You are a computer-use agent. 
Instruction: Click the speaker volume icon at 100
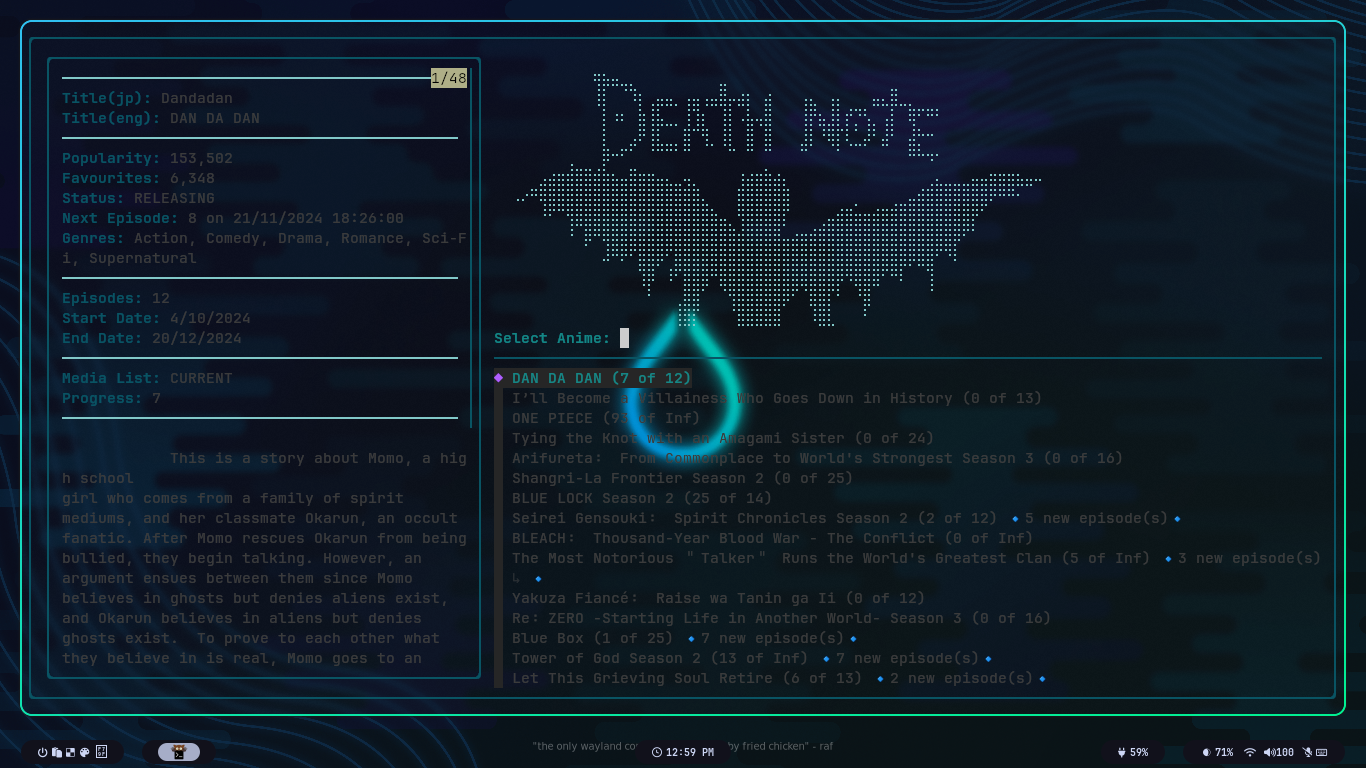pos(1279,752)
